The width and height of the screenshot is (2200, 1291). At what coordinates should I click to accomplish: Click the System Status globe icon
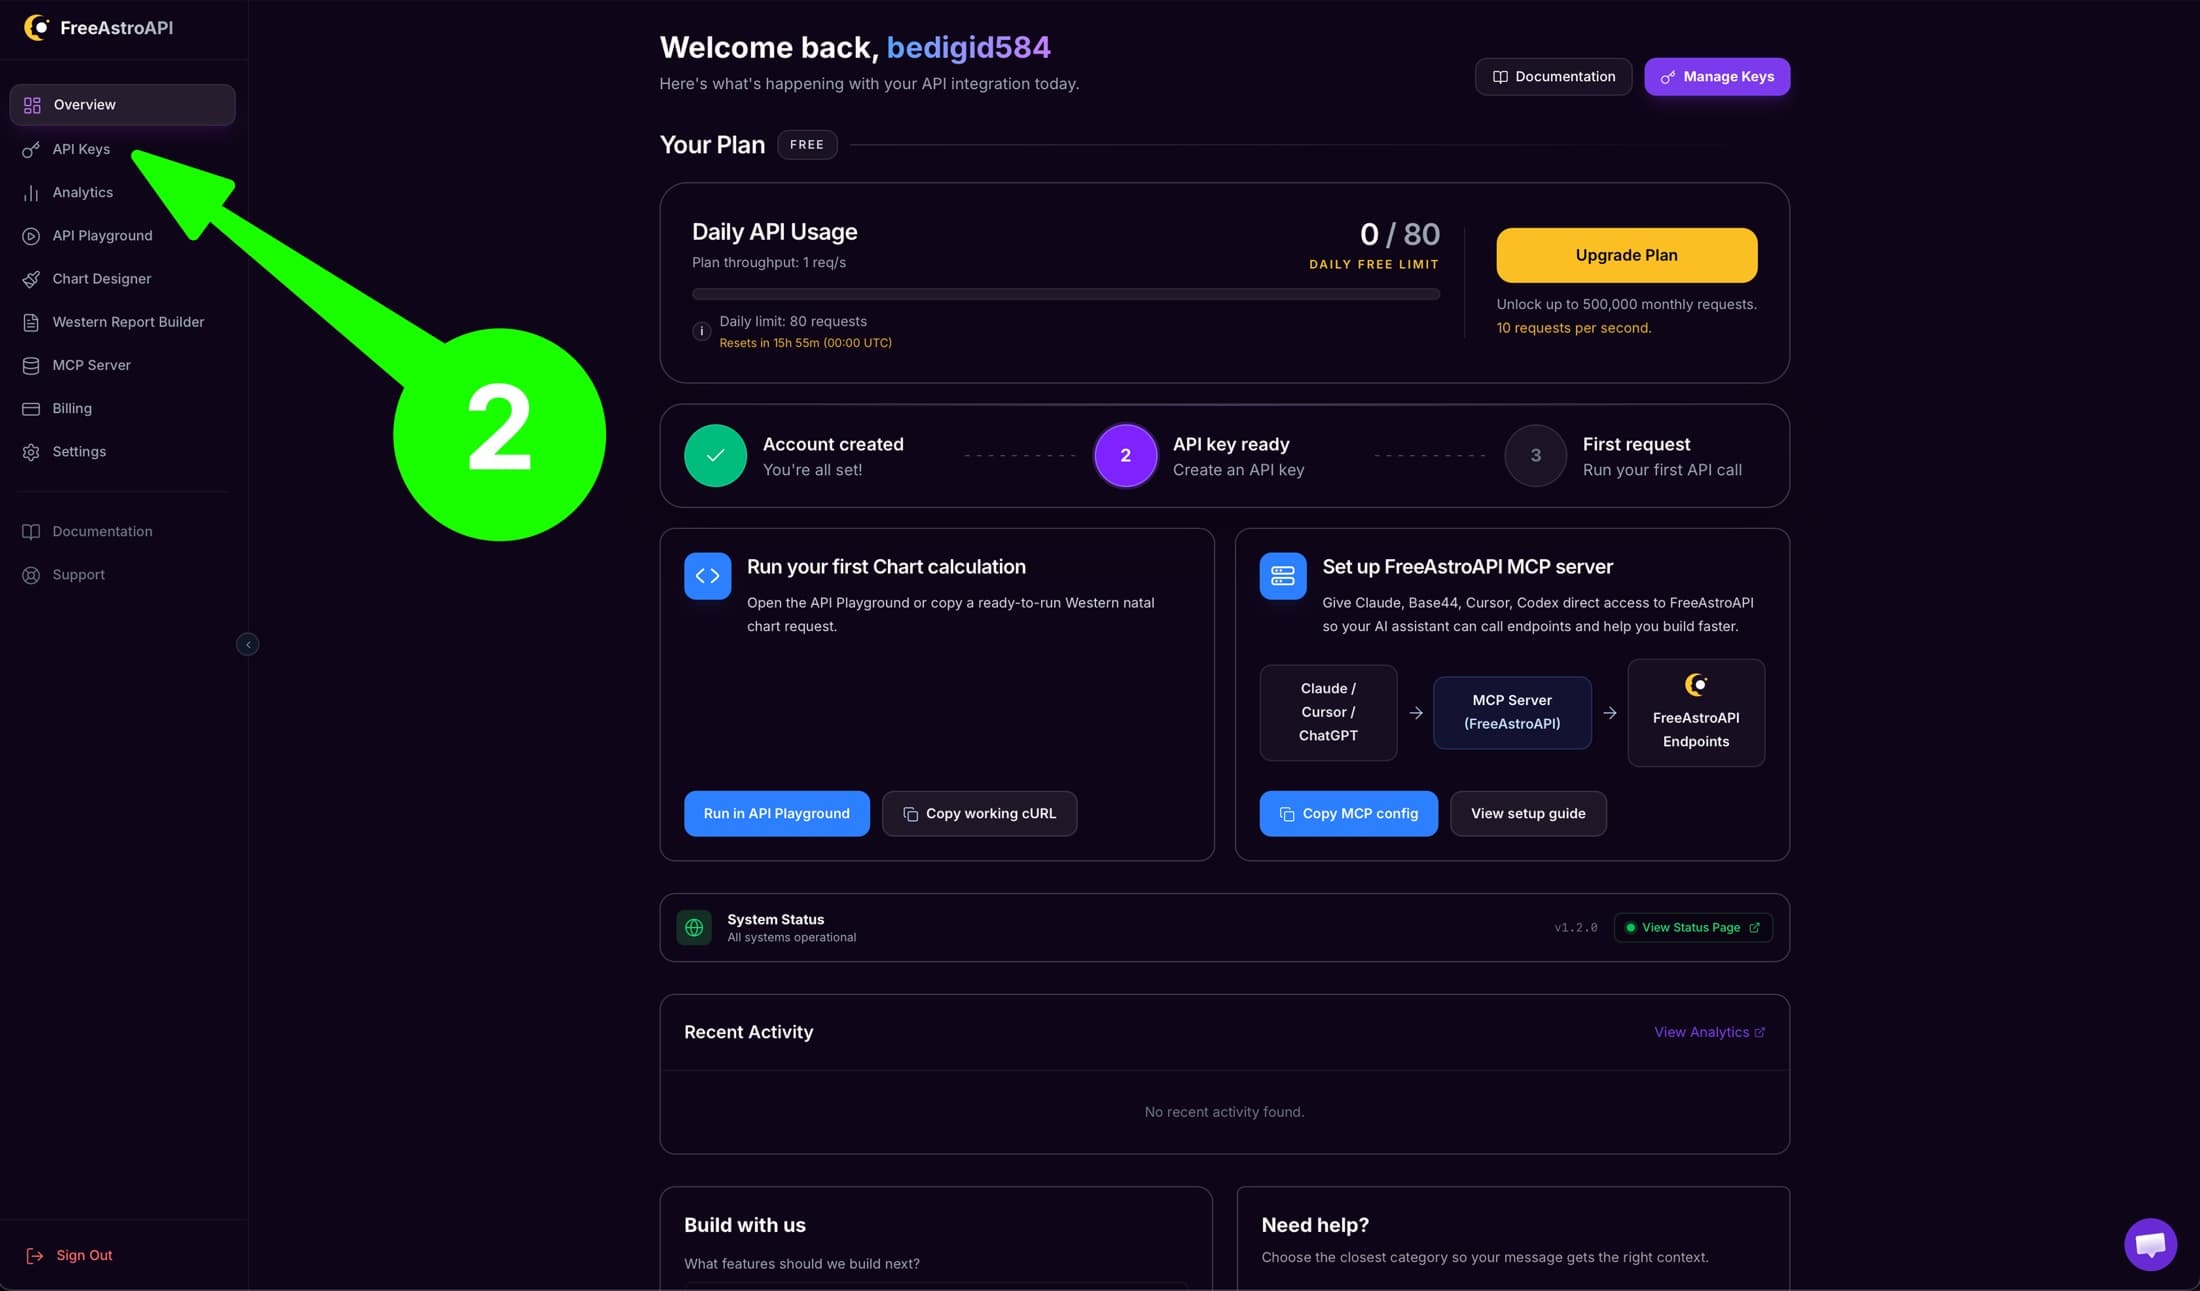click(x=694, y=928)
